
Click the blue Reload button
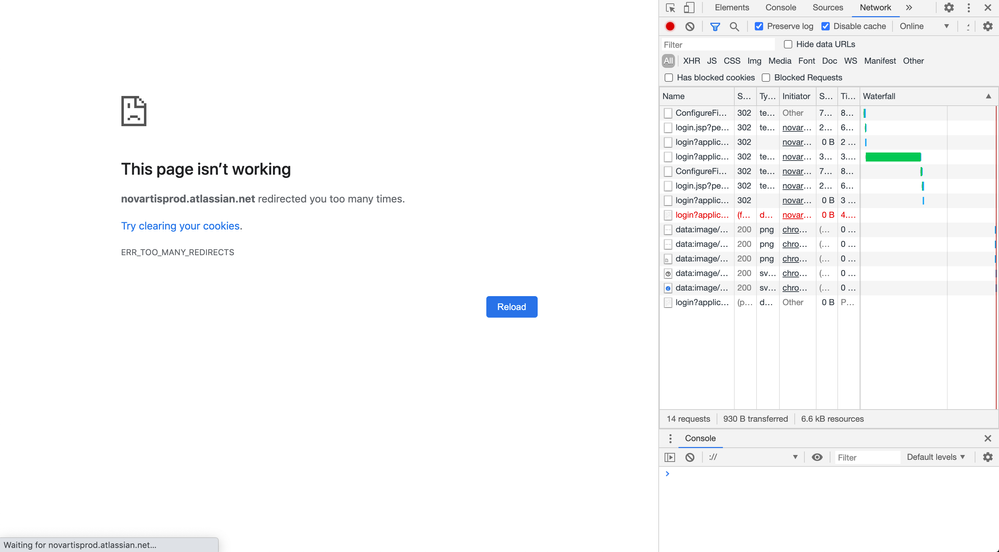512,307
